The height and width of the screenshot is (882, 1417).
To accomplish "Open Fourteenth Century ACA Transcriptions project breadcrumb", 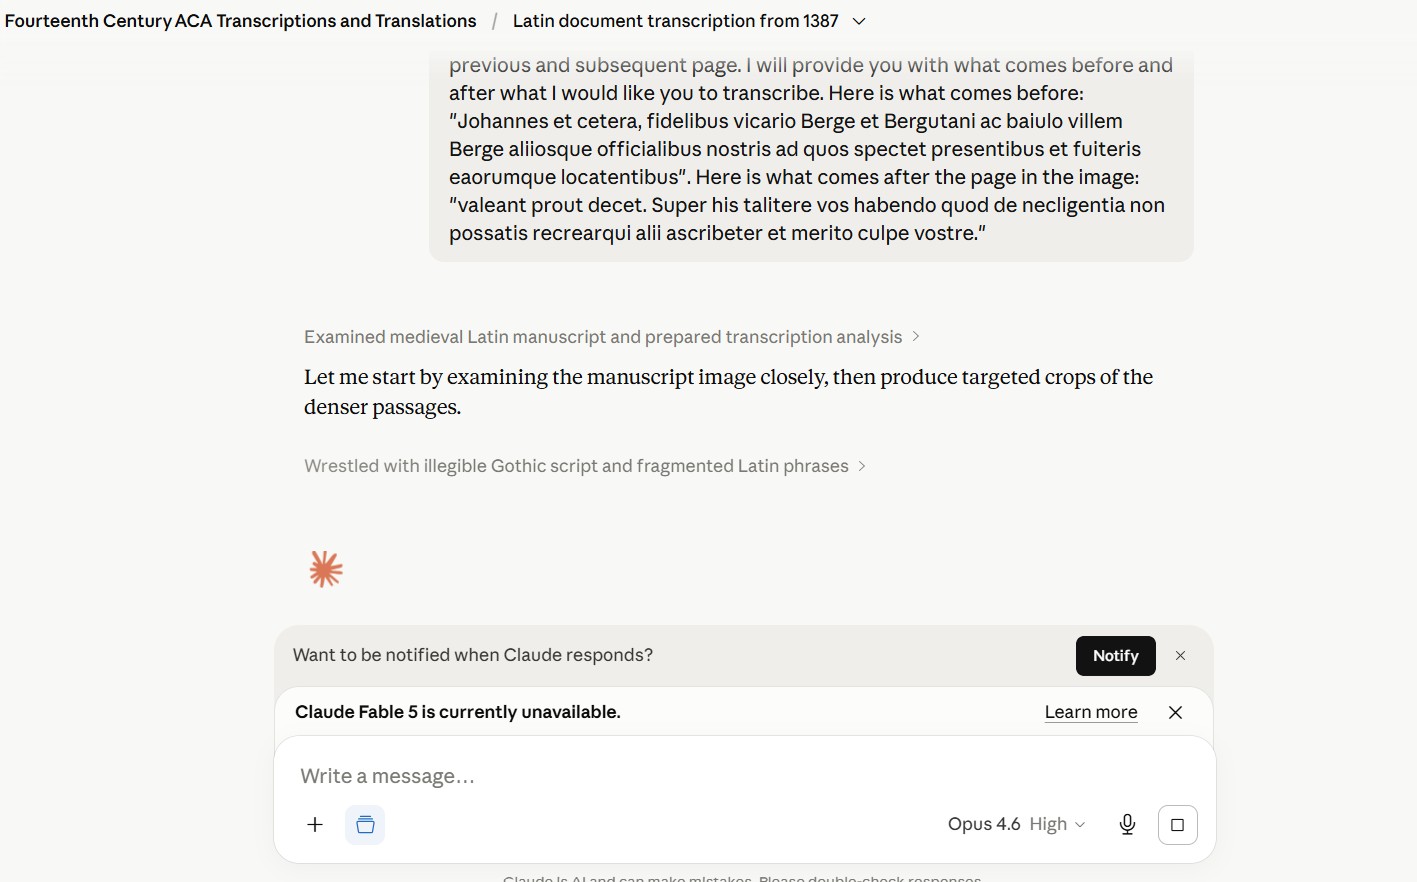I will [241, 21].
